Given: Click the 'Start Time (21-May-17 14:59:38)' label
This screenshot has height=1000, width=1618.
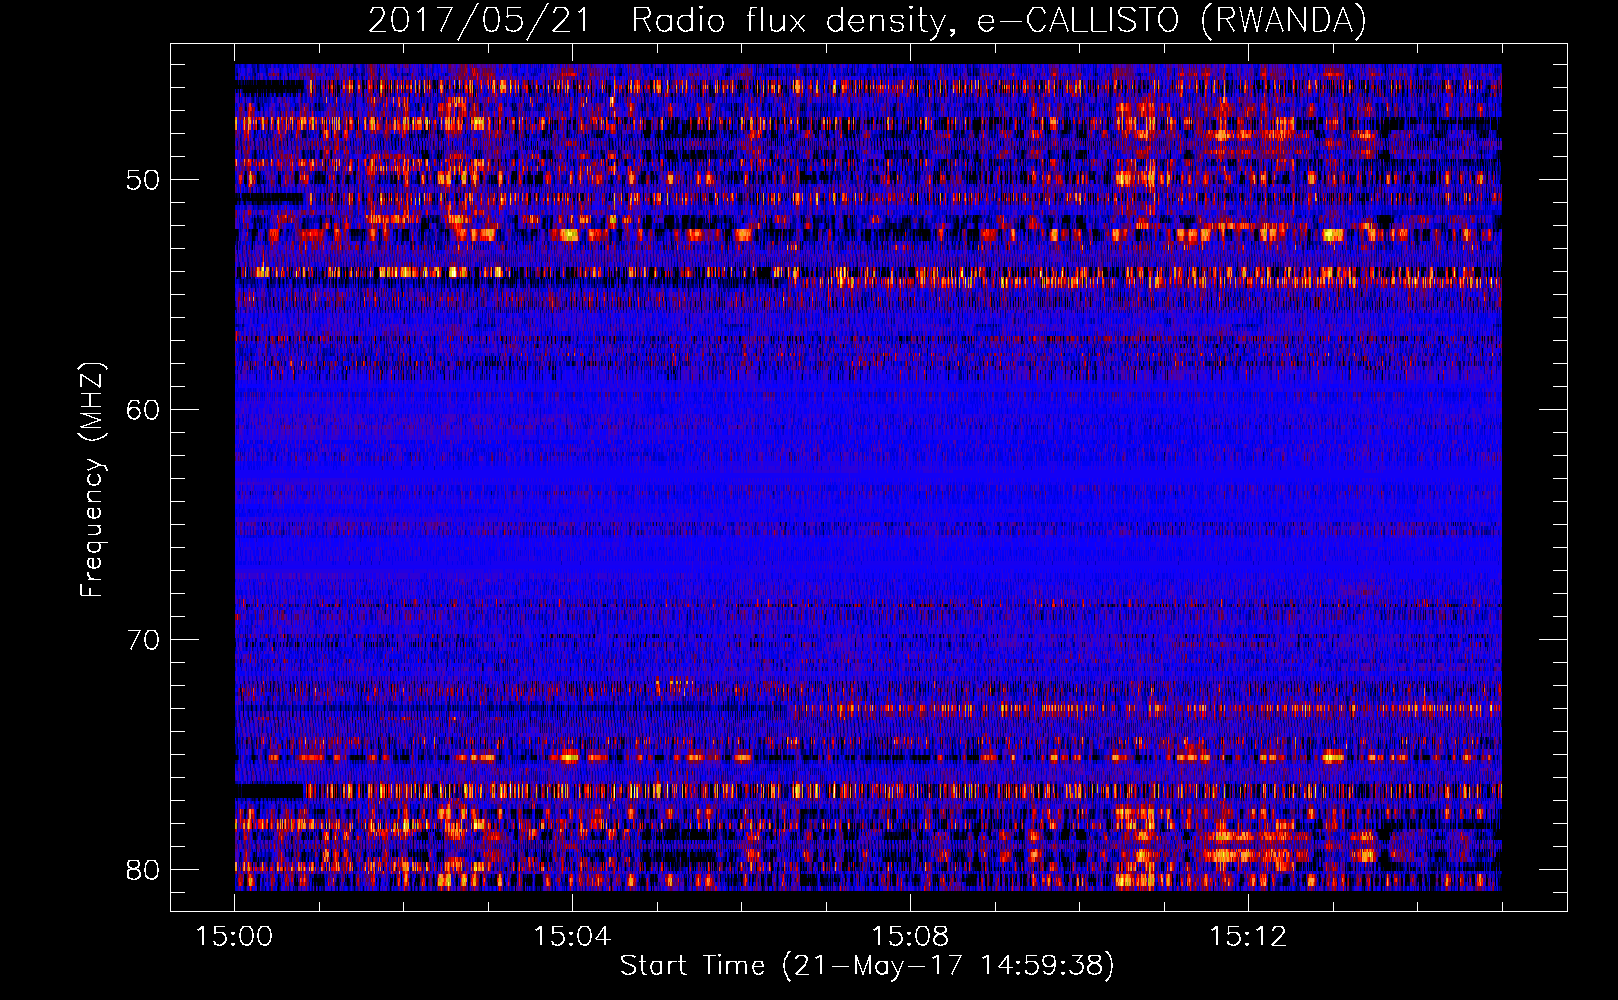Looking at the screenshot, I should 867,965.
